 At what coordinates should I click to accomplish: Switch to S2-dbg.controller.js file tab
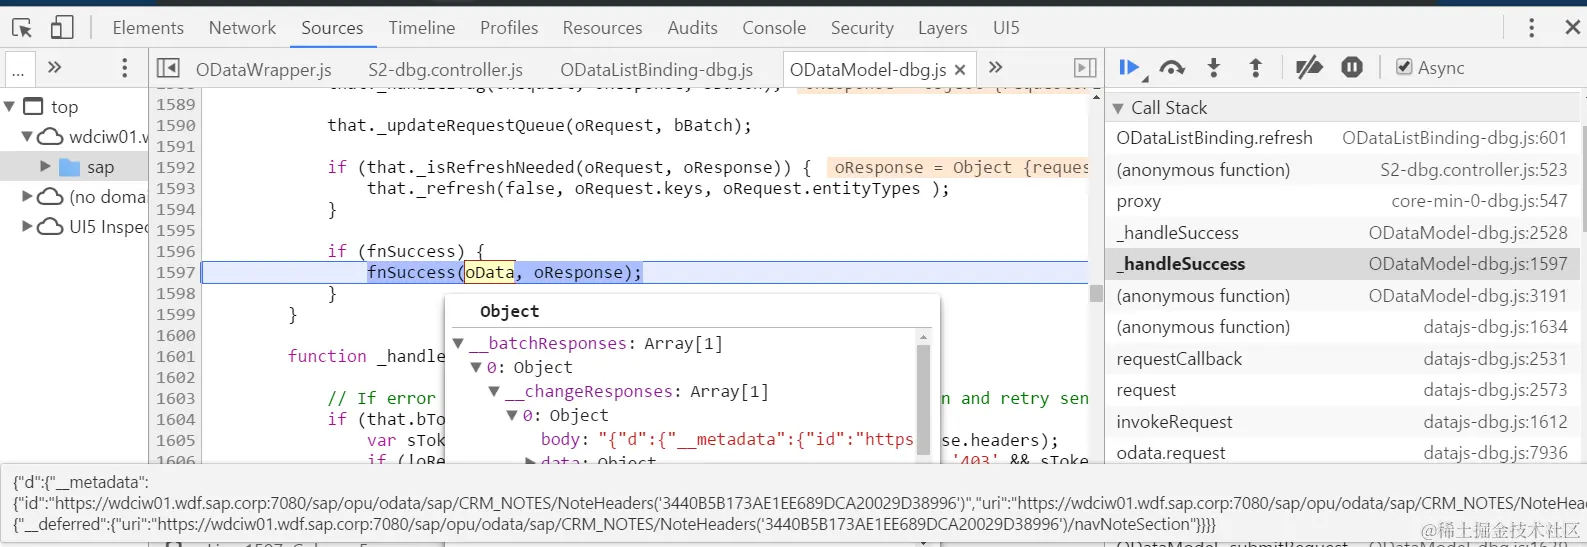(445, 70)
